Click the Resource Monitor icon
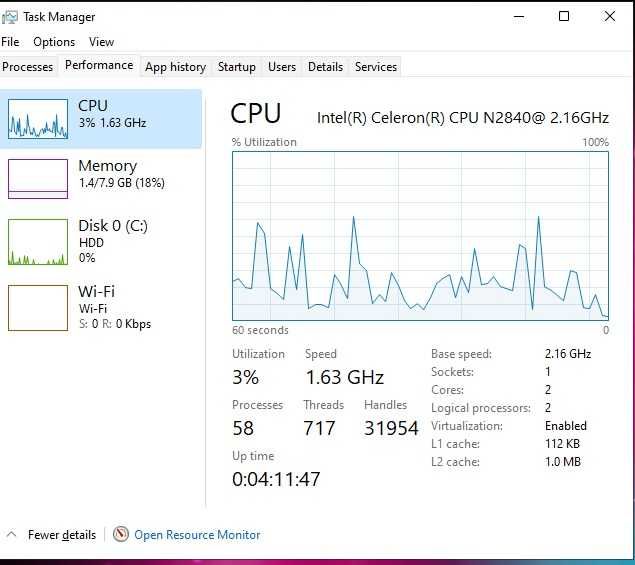635x565 pixels. pos(121,534)
